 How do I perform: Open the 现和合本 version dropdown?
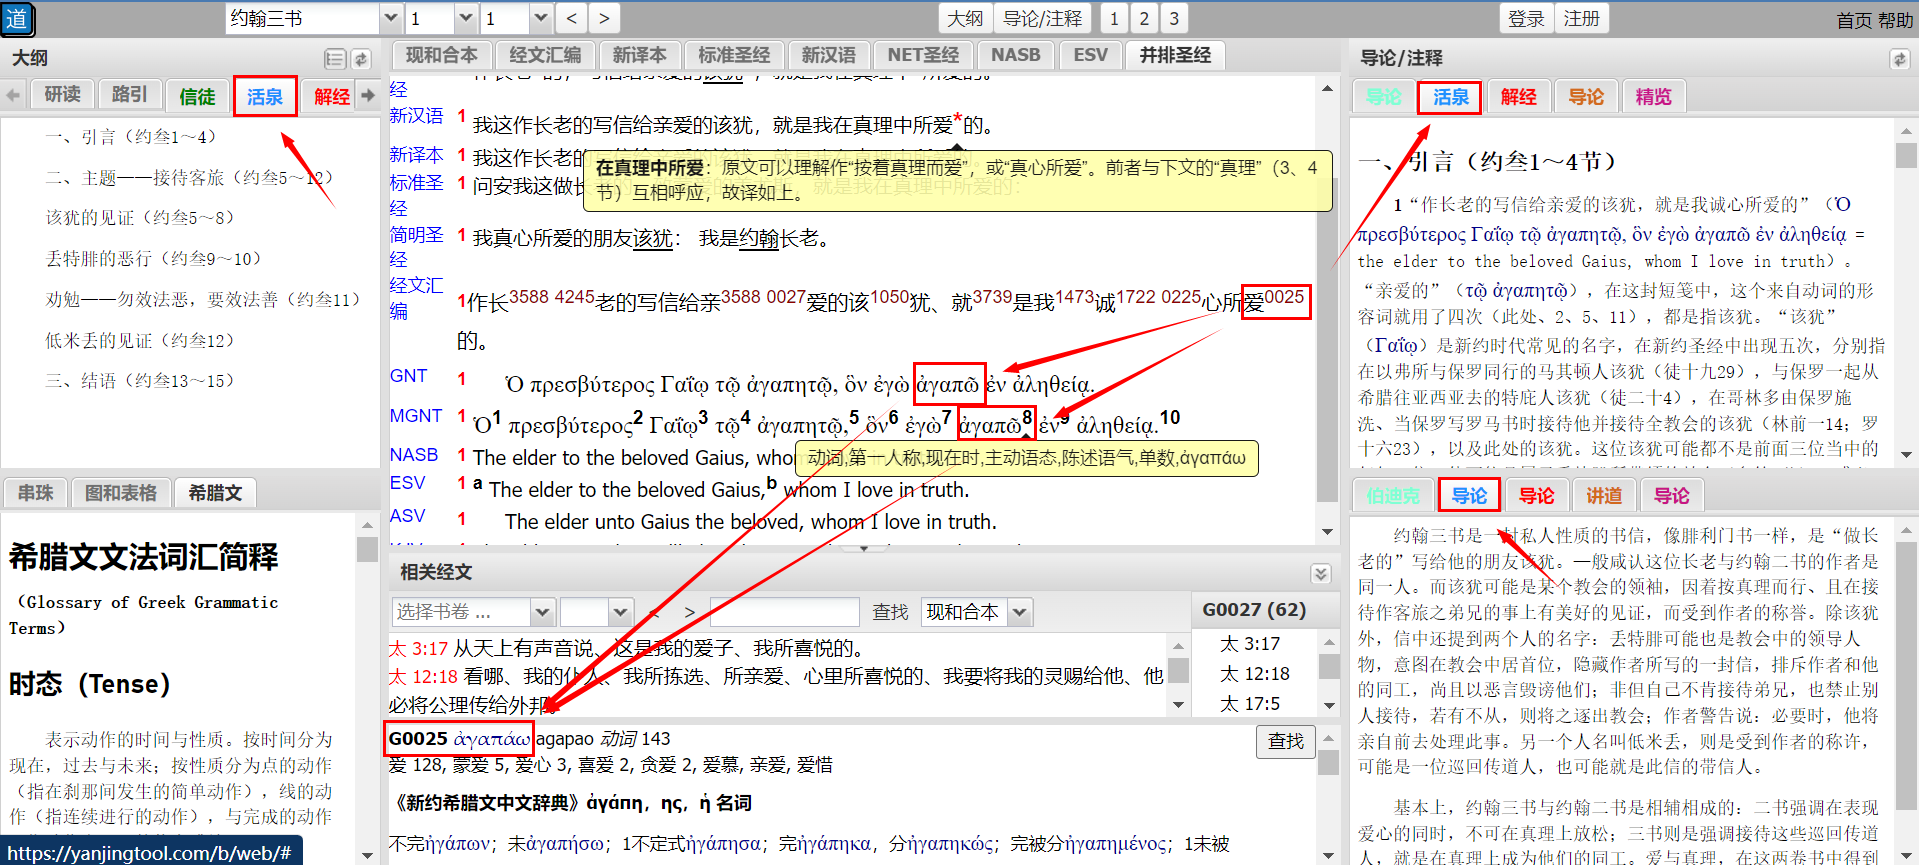click(1019, 612)
